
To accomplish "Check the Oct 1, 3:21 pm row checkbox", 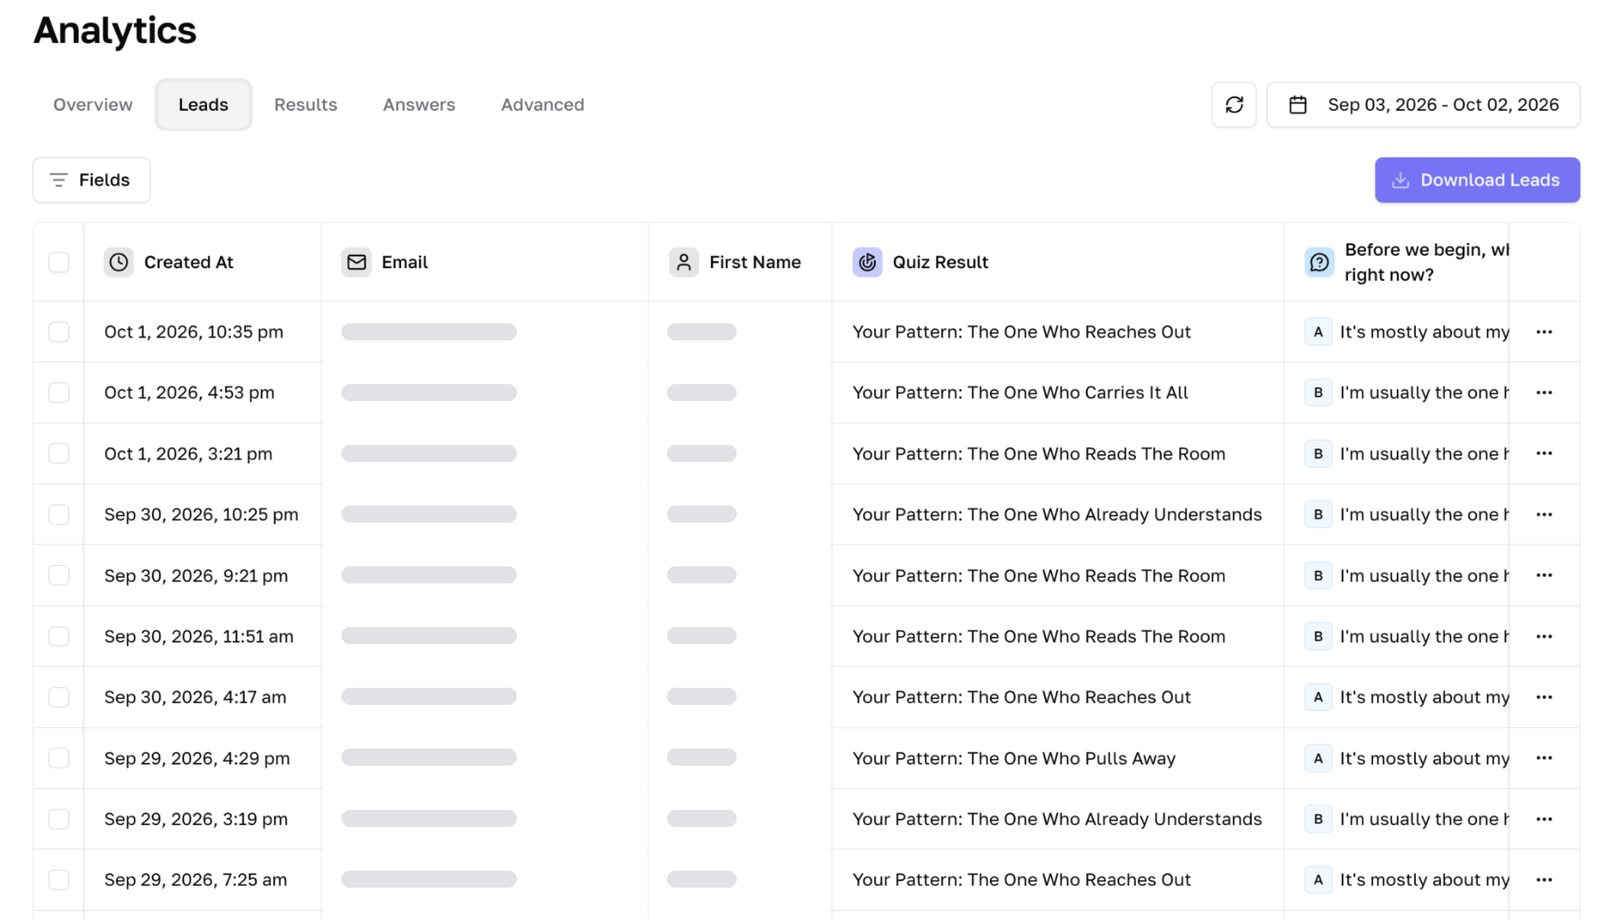I will click(x=59, y=454).
